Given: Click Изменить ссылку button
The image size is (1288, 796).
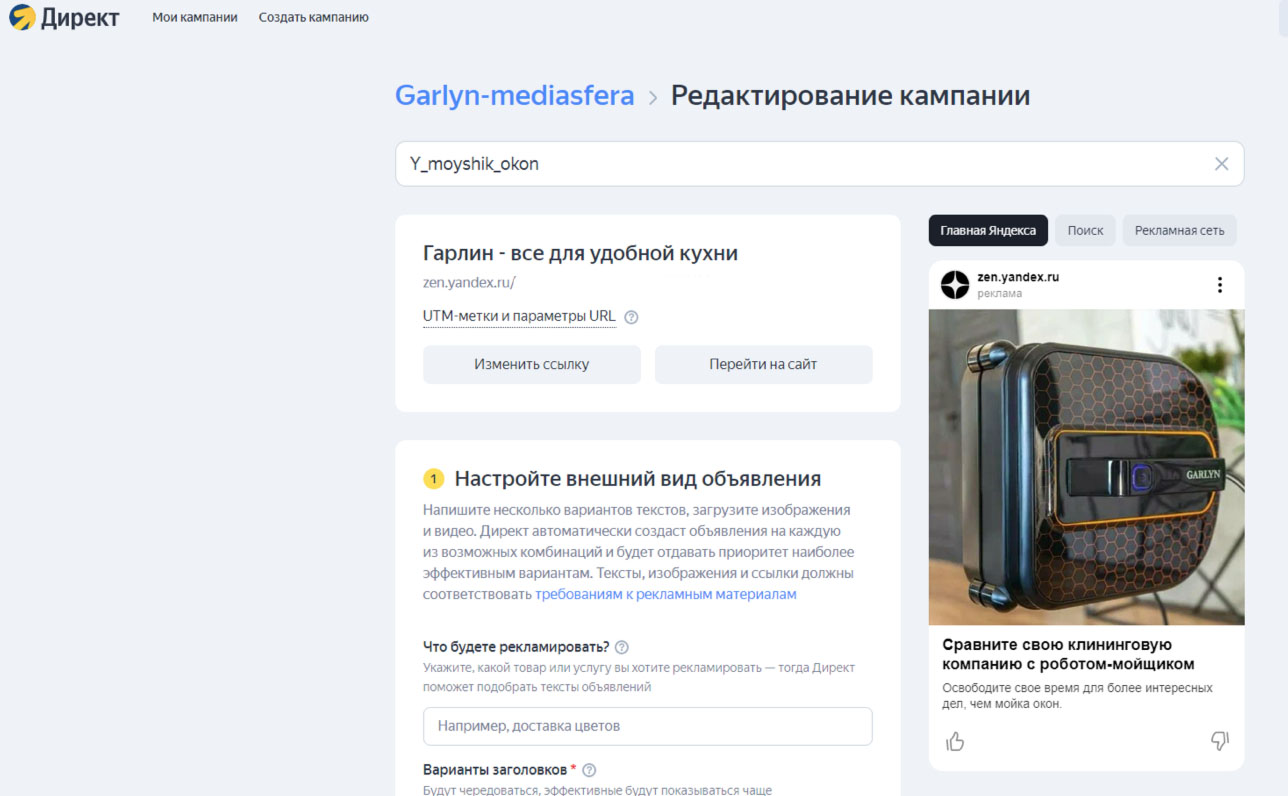Looking at the screenshot, I should 532,365.
